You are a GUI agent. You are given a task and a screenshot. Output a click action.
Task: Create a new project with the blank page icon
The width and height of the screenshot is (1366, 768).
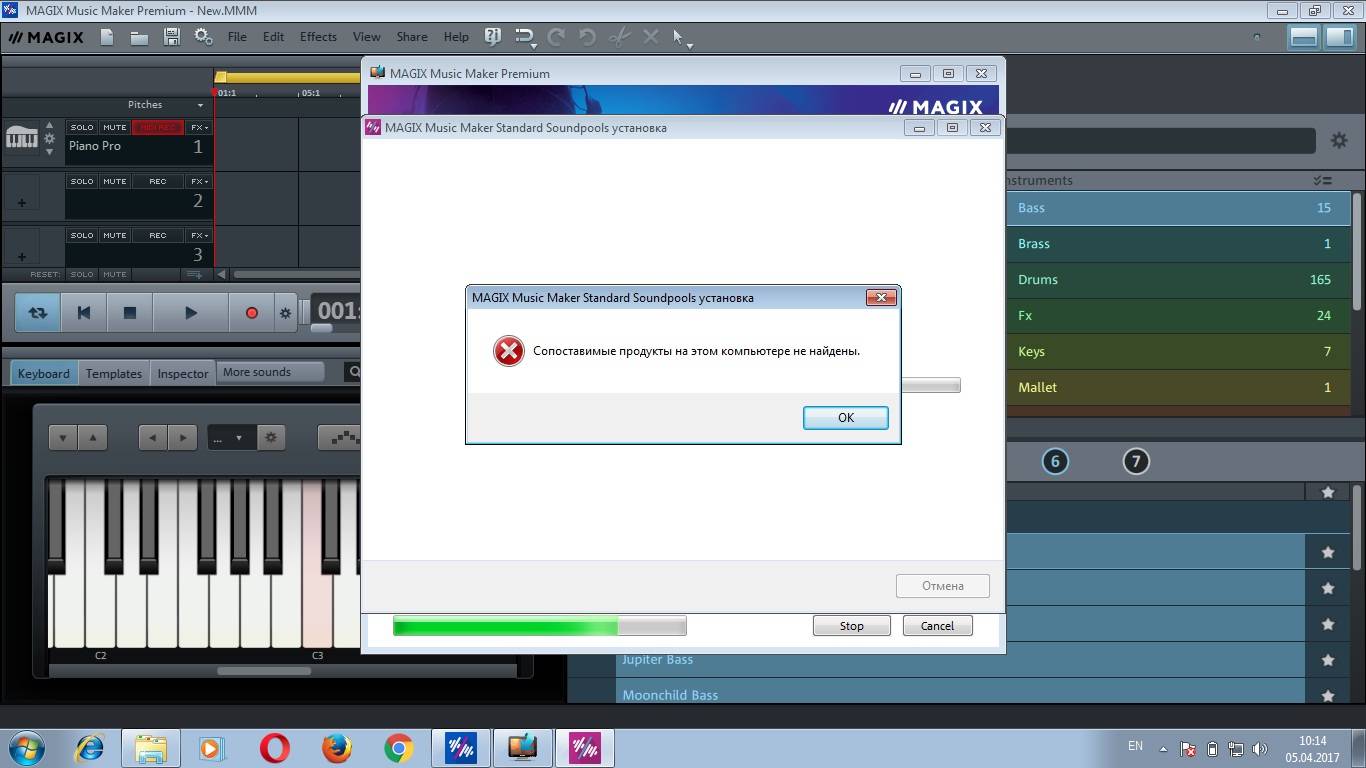click(x=107, y=37)
